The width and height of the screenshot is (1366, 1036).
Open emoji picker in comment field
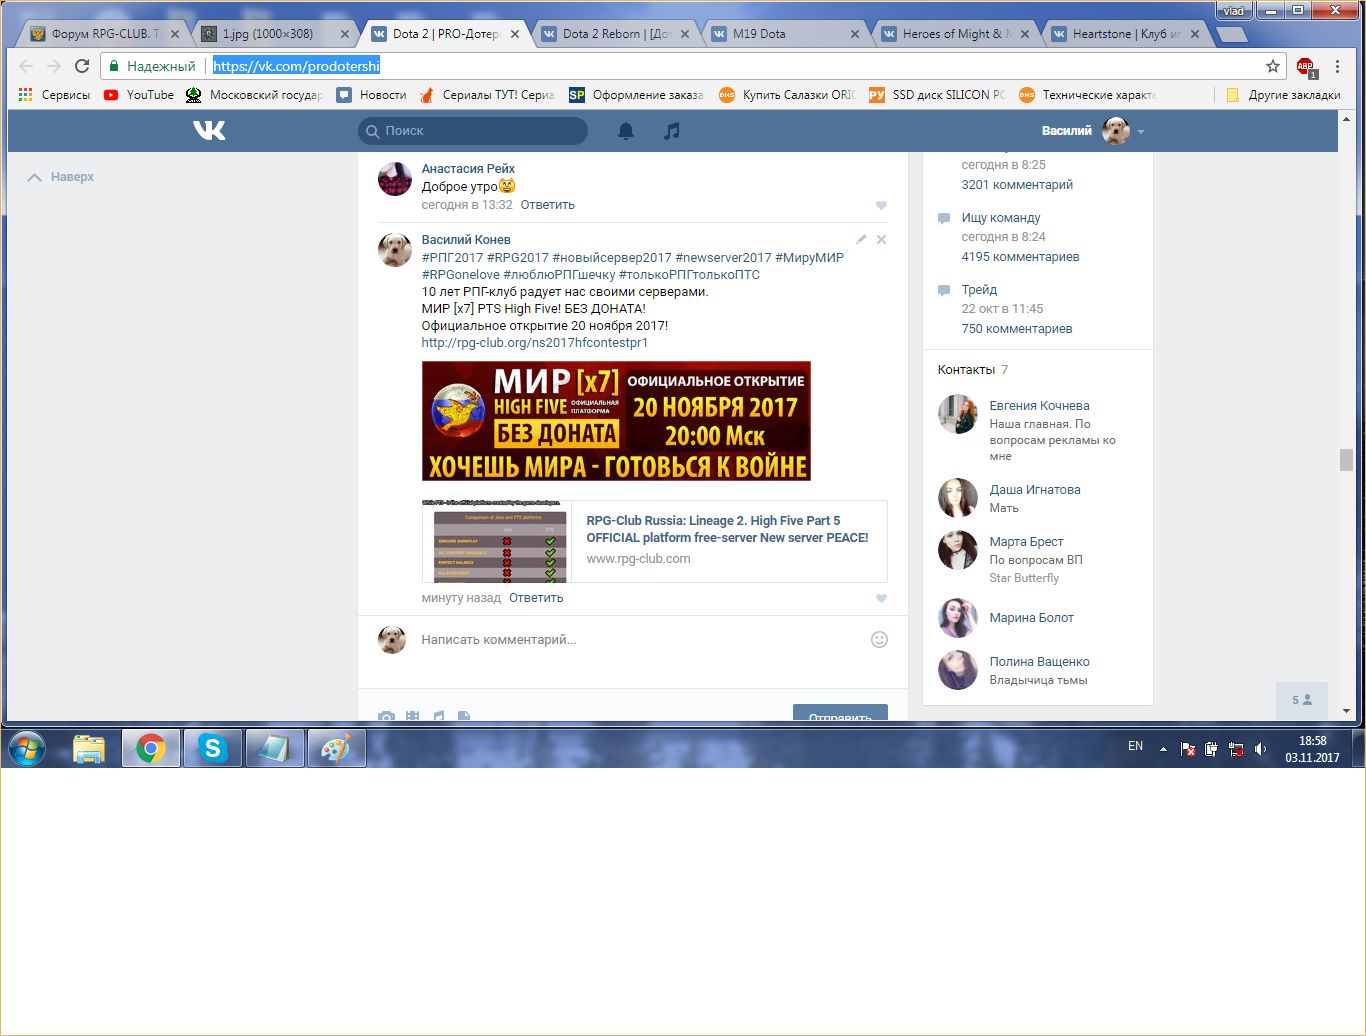pos(879,640)
